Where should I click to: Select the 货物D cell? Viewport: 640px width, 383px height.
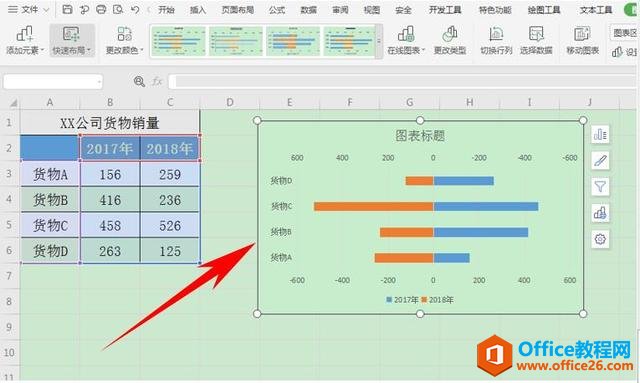[x=50, y=251]
